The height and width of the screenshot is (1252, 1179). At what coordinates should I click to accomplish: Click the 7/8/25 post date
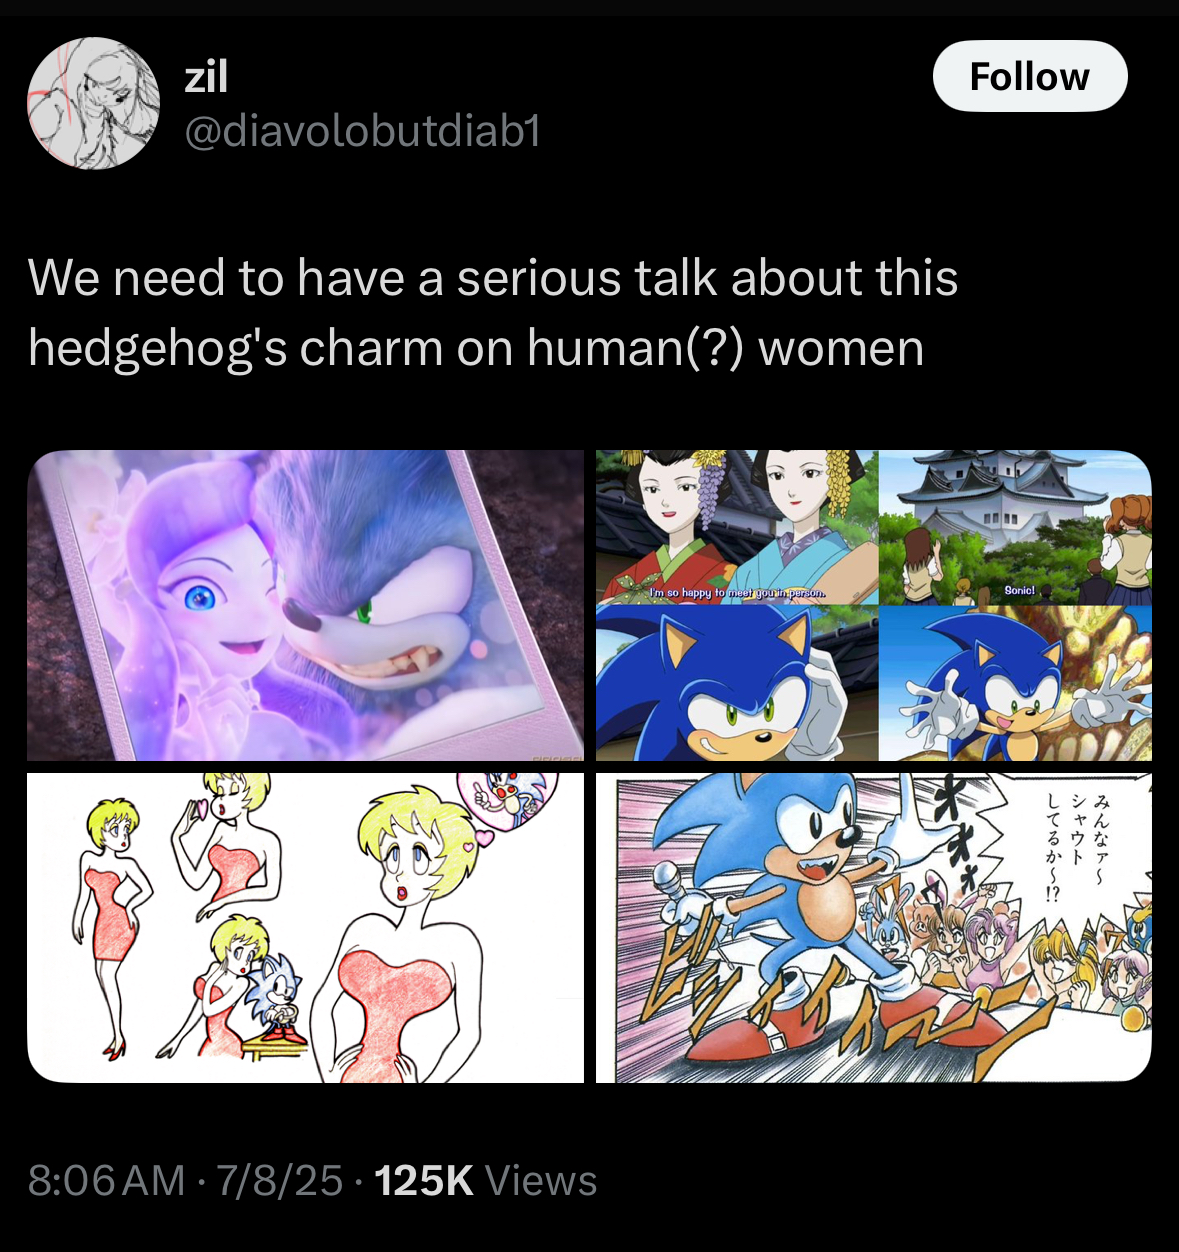coord(280,1180)
